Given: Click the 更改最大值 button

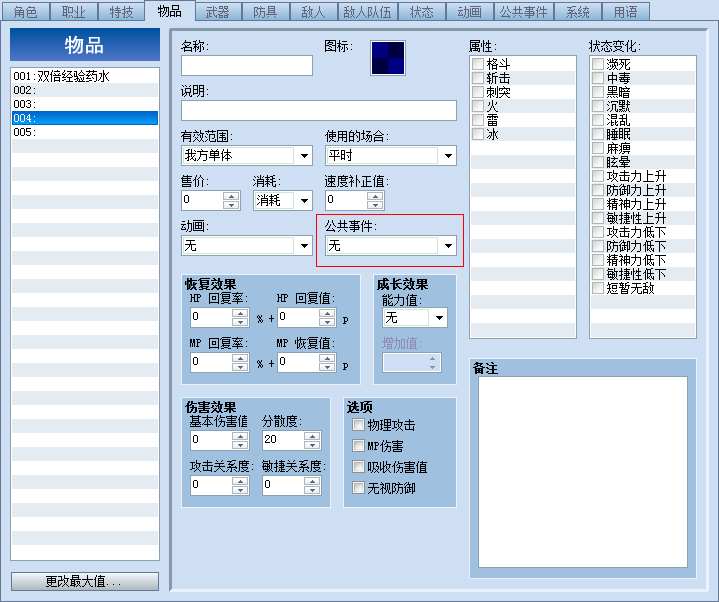Looking at the screenshot, I should pyautogui.click(x=85, y=581).
